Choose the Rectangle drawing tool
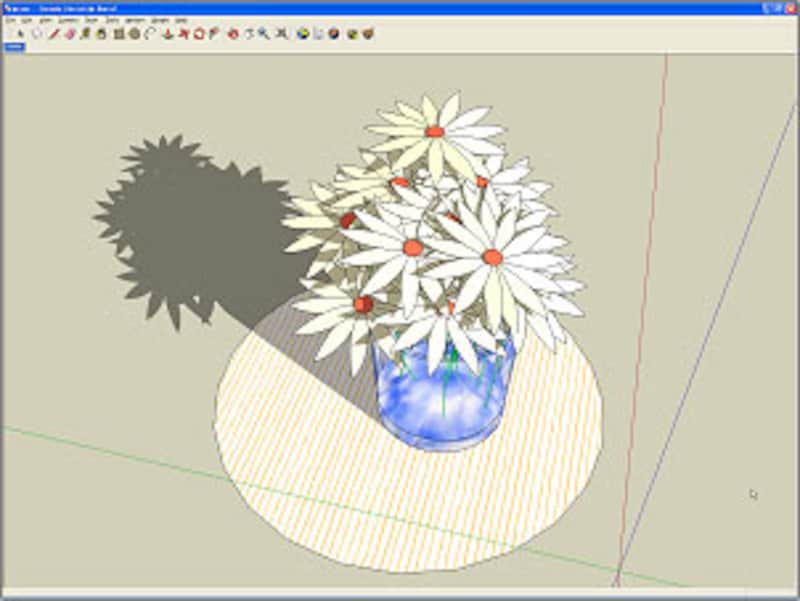800x601 pixels. pyautogui.click(x=118, y=34)
